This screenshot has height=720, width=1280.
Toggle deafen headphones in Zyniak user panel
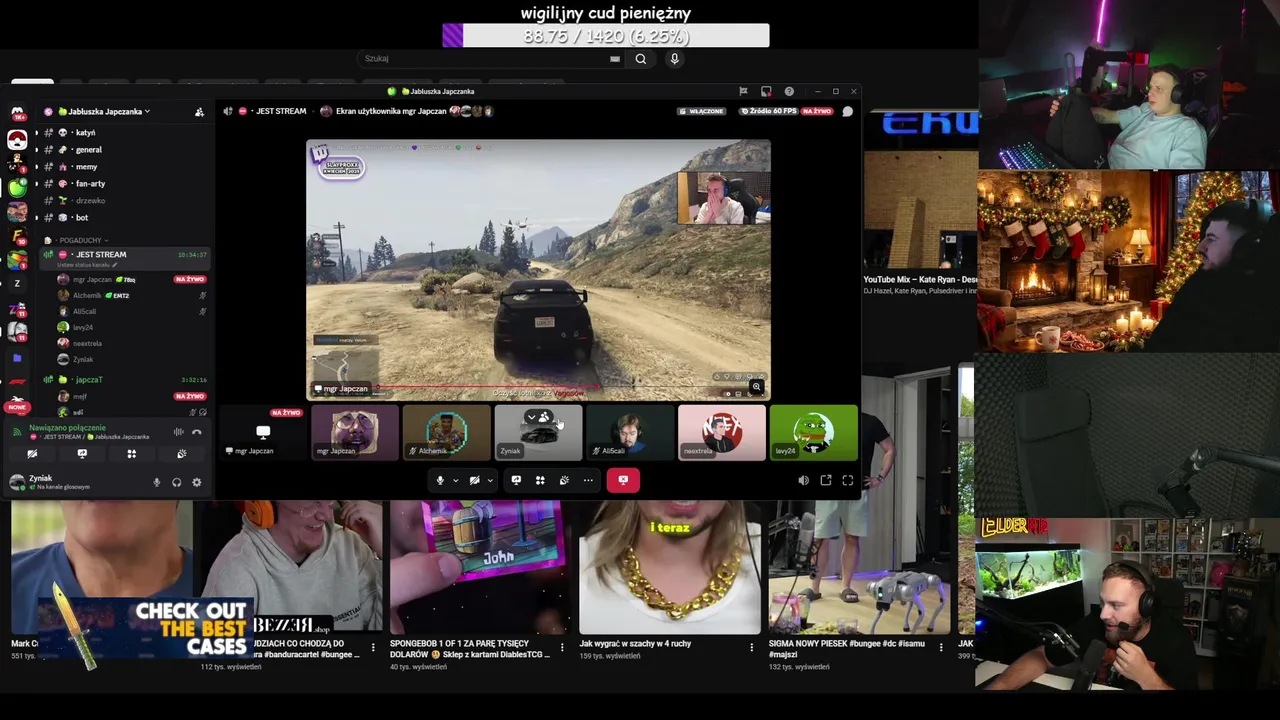coord(177,482)
